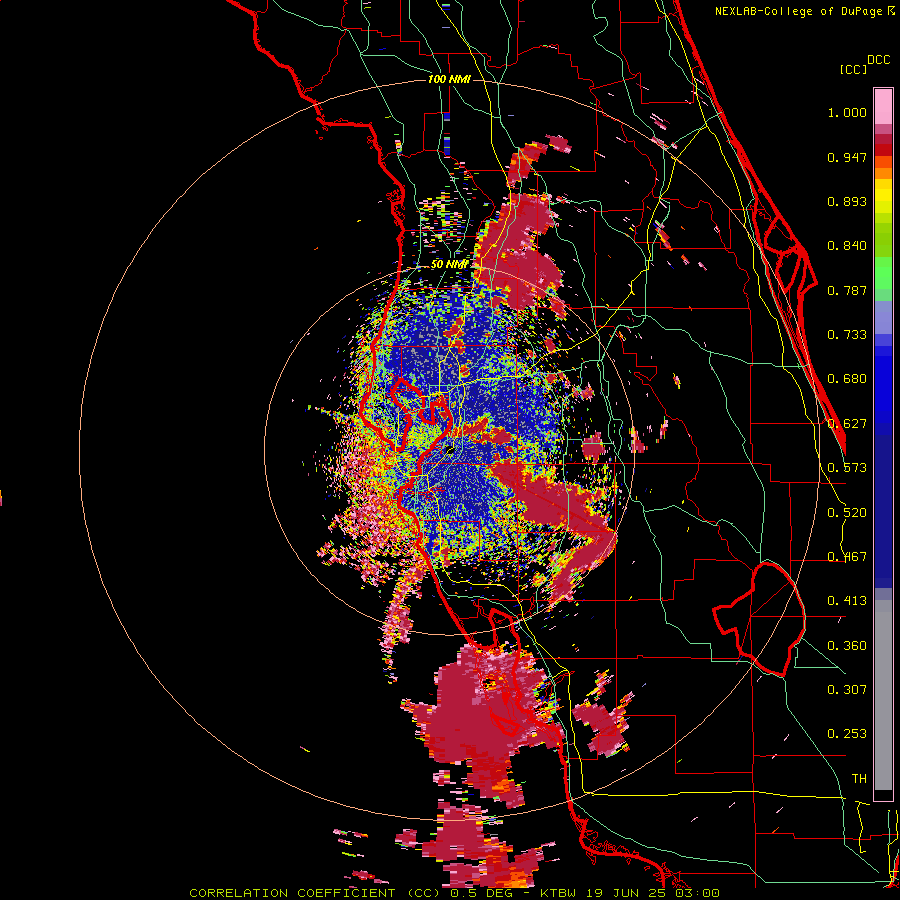Select the 0.733 scale value

click(847, 335)
